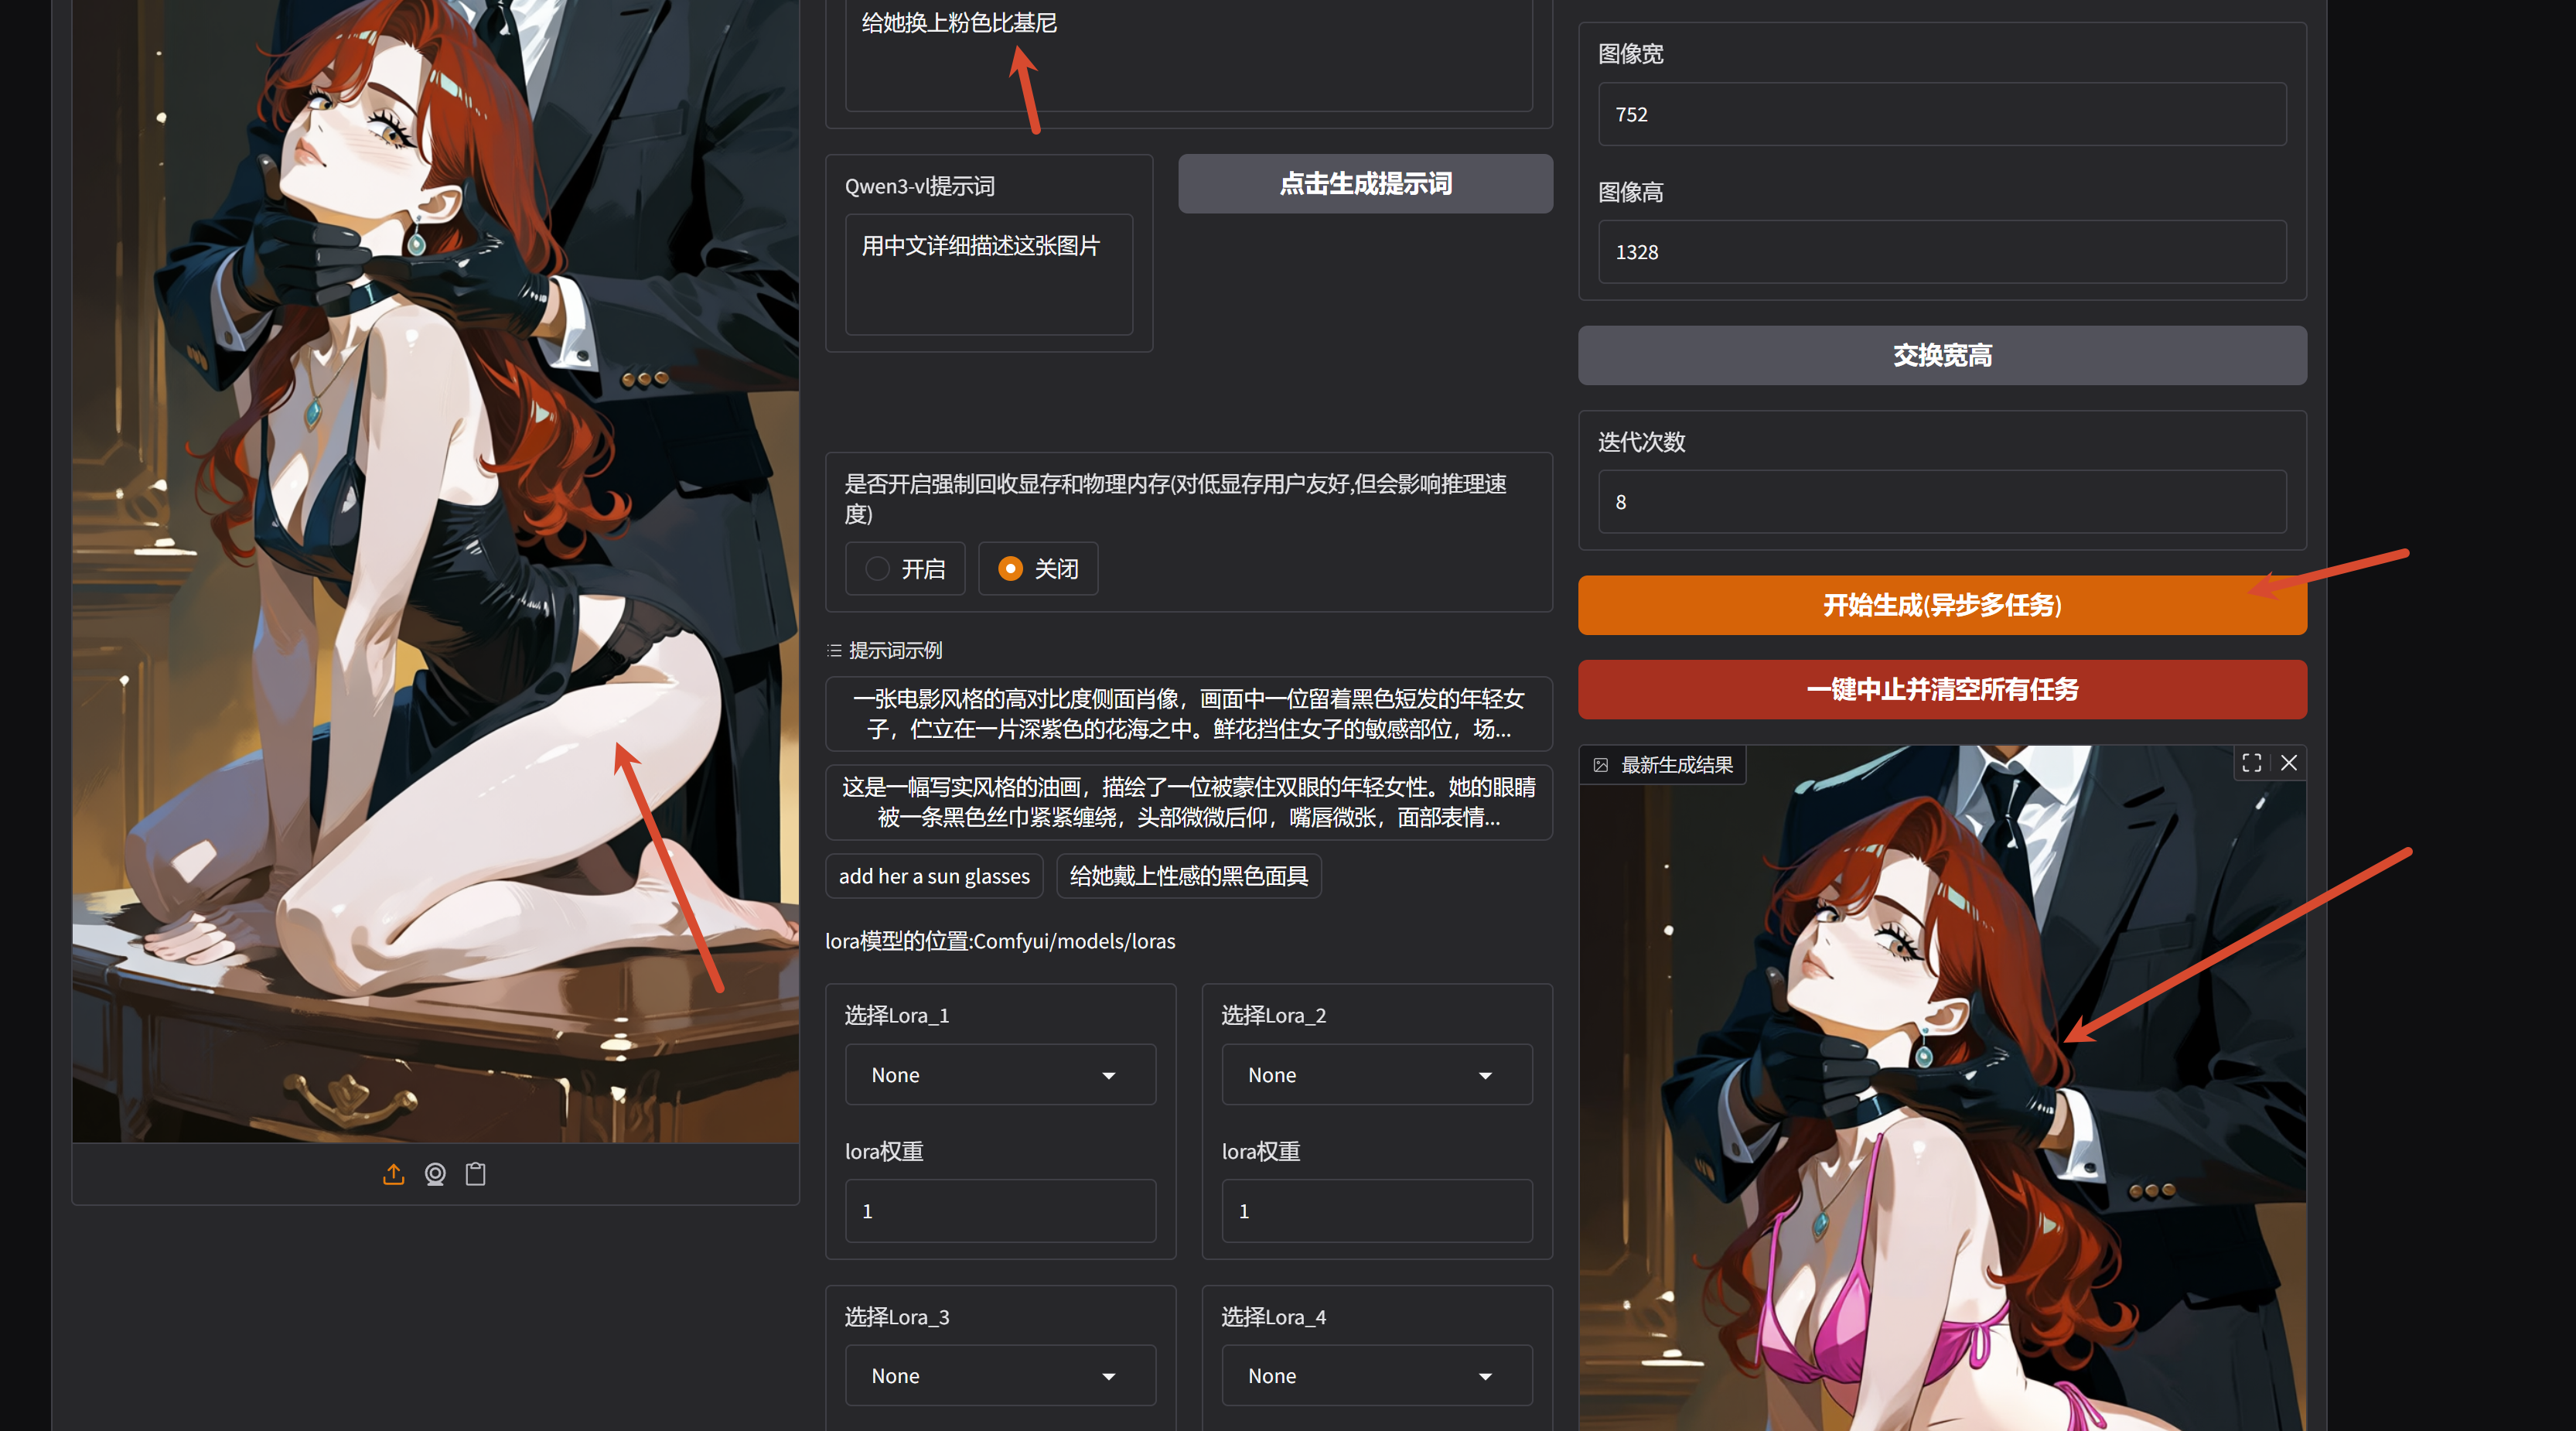Click the upload image icon below input image
The image size is (2576, 1431).
coord(393,1174)
